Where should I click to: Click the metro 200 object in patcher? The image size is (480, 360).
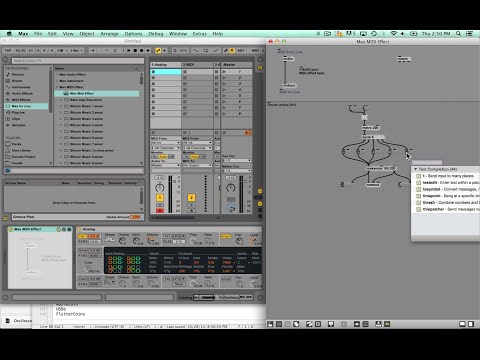(x=370, y=128)
